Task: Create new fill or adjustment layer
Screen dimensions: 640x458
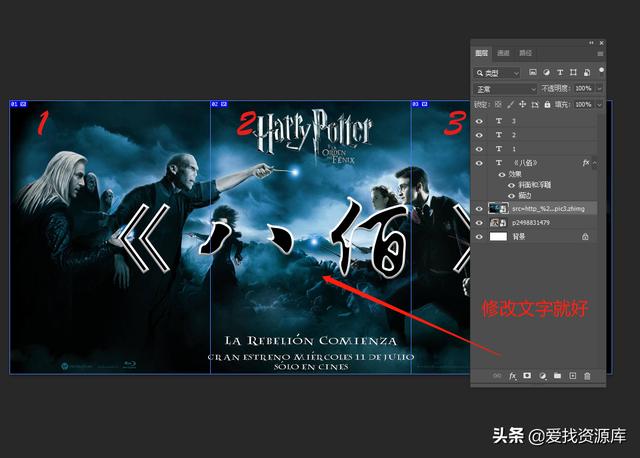Action: [542, 376]
